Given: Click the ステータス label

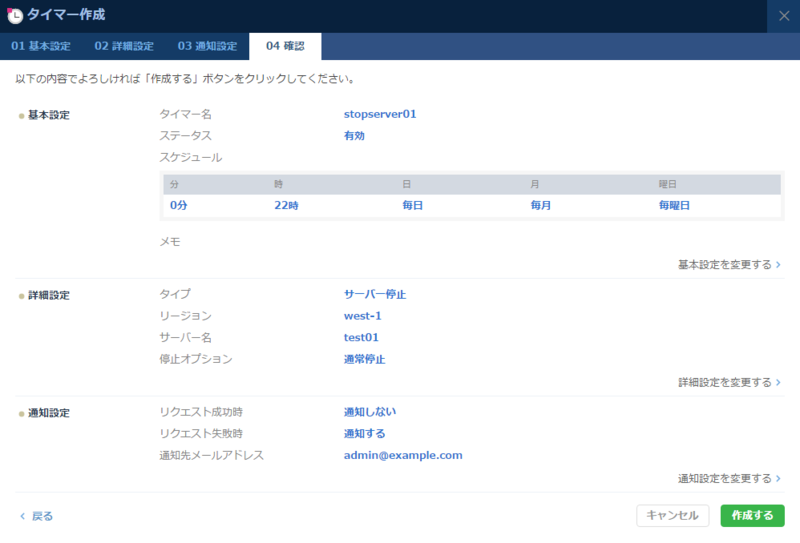Looking at the screenshot, I should click(185, 136).
